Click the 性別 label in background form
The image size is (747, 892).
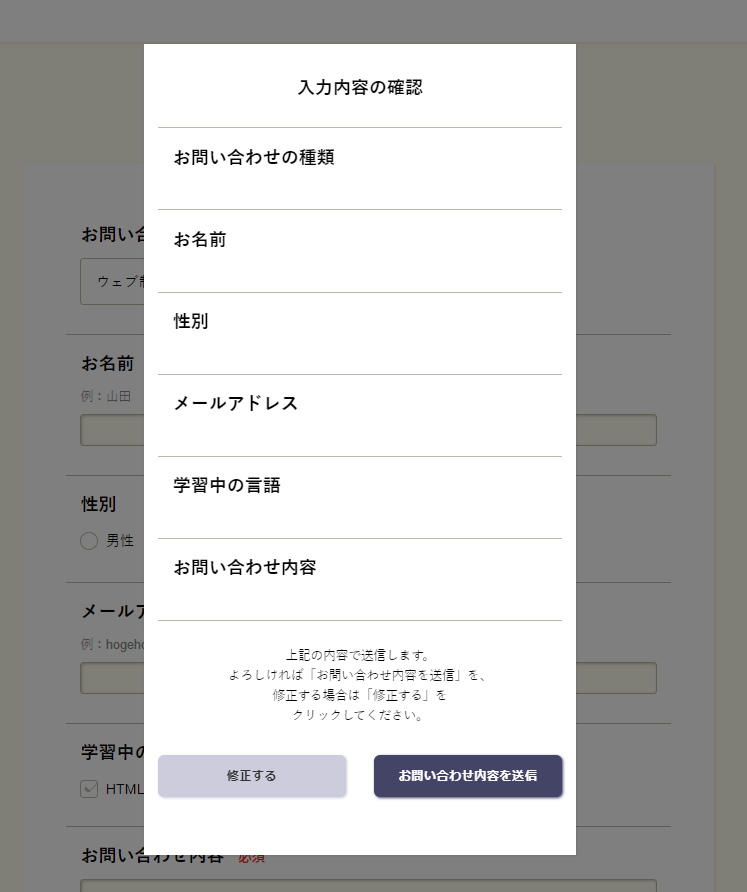[98, 504]
